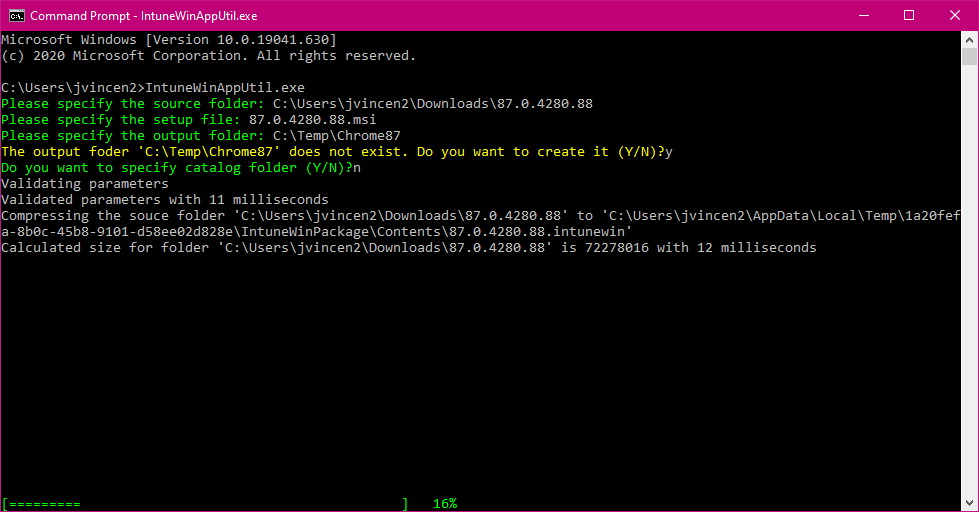Click the yellow 'output foder does not exist' line
Viewport: 979px width, 512px height.
click(337, 152)
